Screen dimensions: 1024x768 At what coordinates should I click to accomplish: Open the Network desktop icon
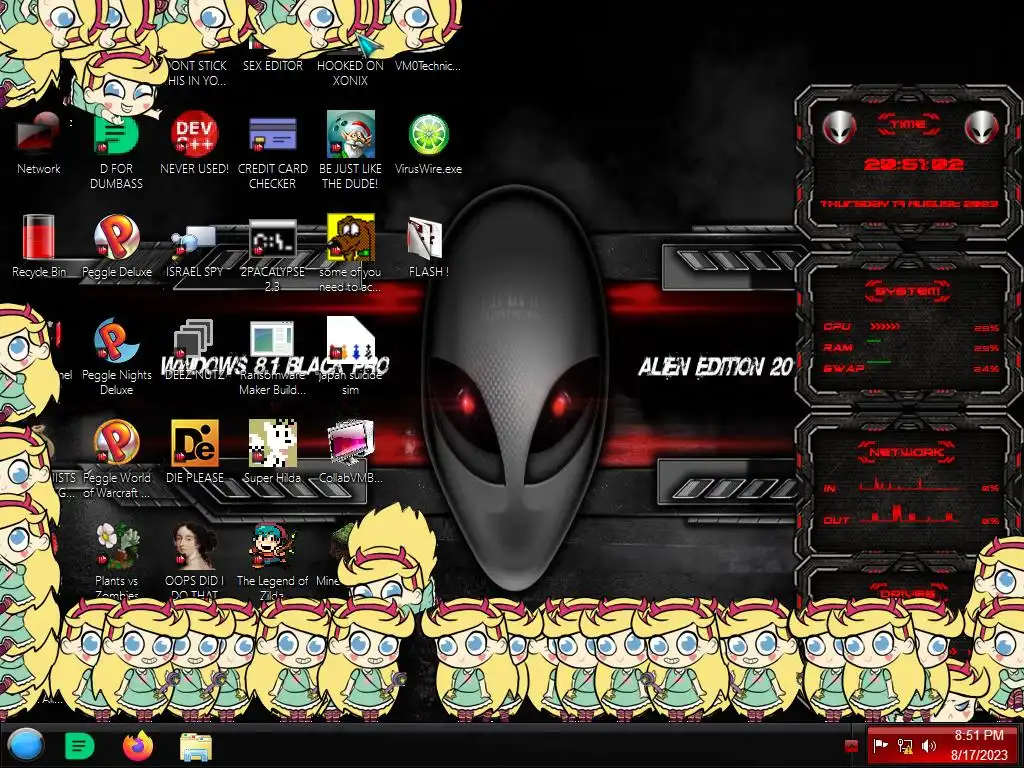(39, 135)
